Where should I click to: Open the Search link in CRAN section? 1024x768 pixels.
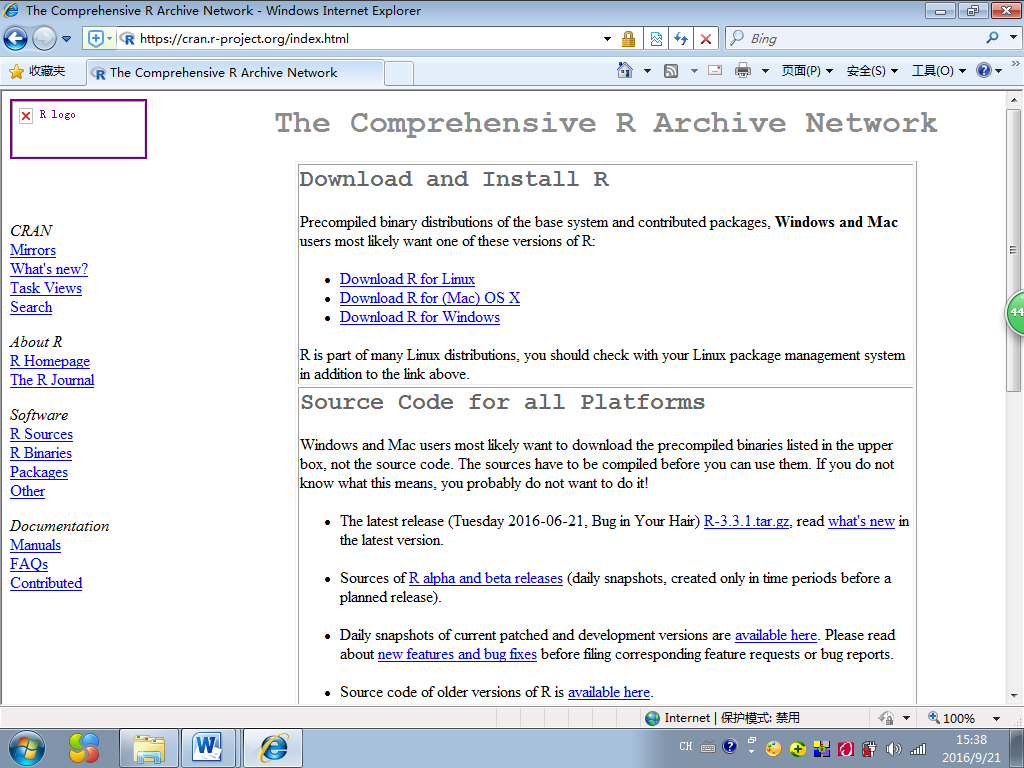point(31,307)
